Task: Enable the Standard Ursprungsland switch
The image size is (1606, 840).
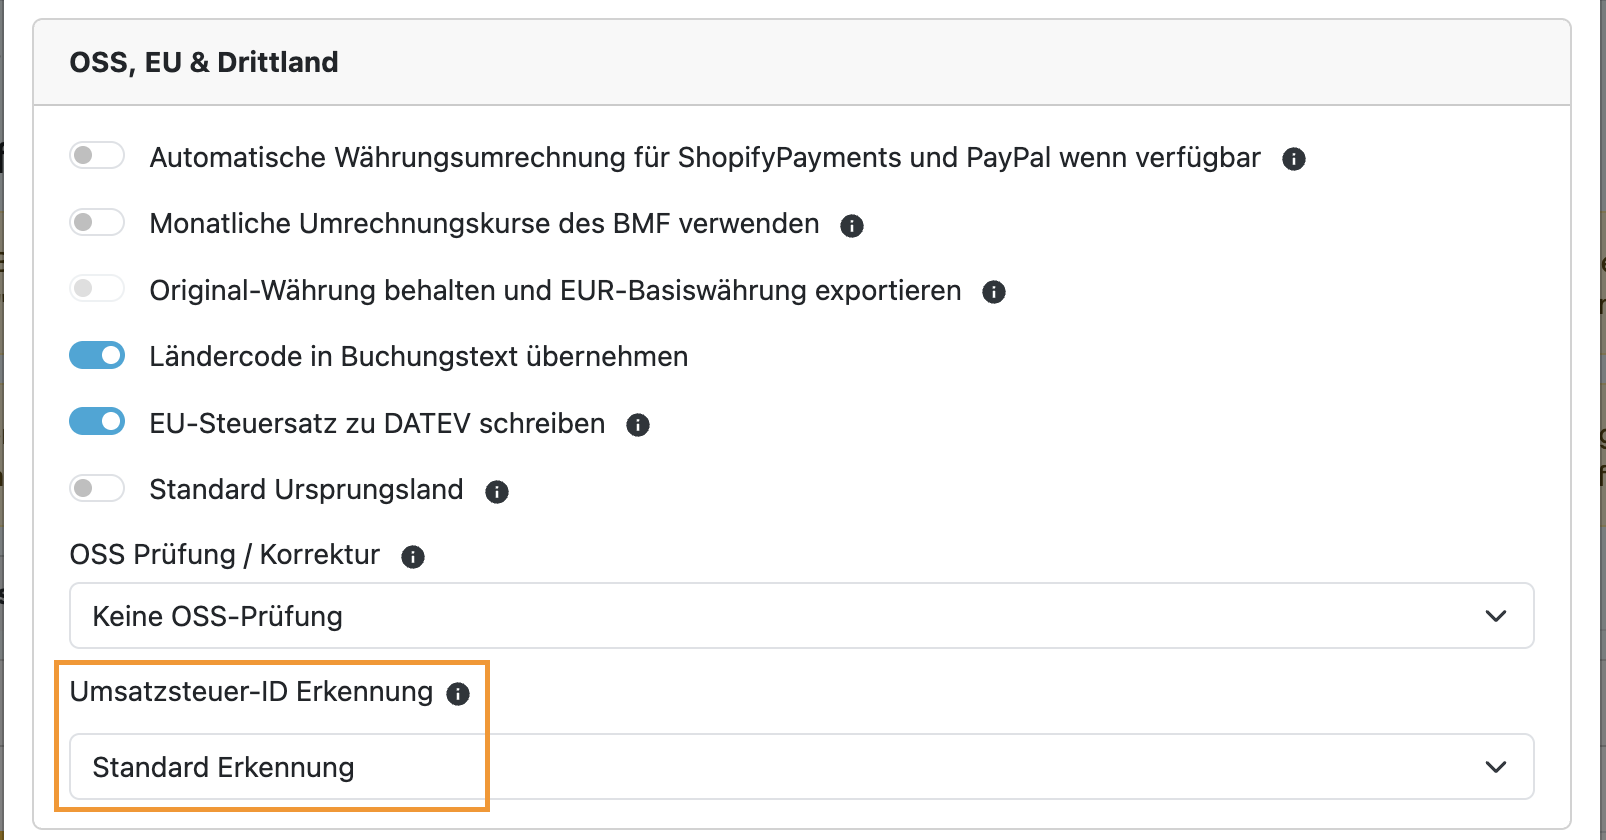Action: click(x=97, y=488)
